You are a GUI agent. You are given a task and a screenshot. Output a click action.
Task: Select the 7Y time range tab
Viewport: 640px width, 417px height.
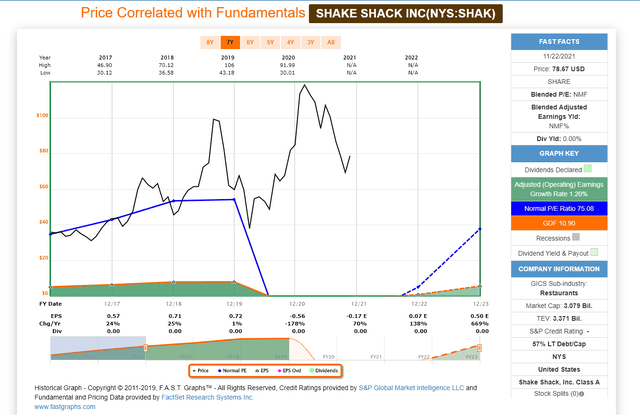pyautogui.click(x=230, y=42)
